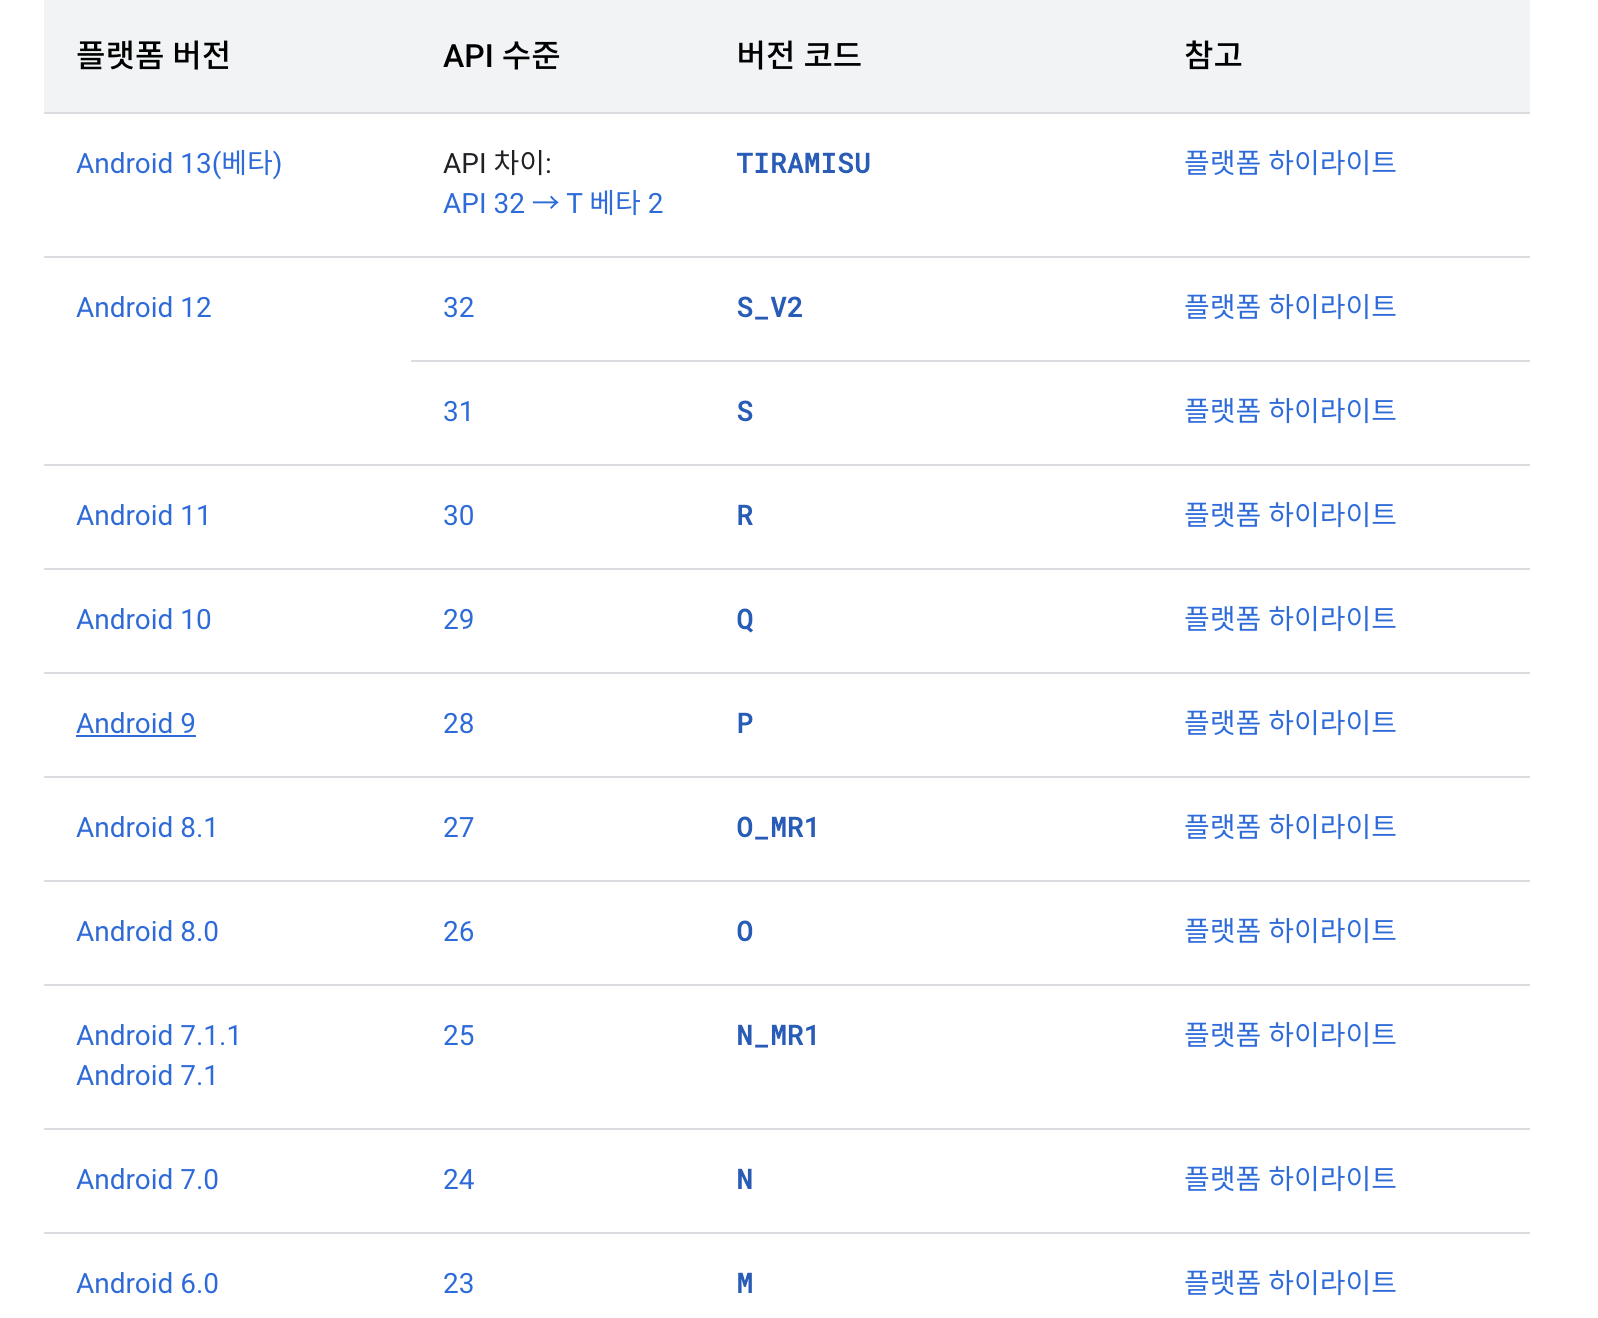Click the 'API 차이:' label text
The height and width of the screenshot is (1318, 1598).
click(498, 163)
